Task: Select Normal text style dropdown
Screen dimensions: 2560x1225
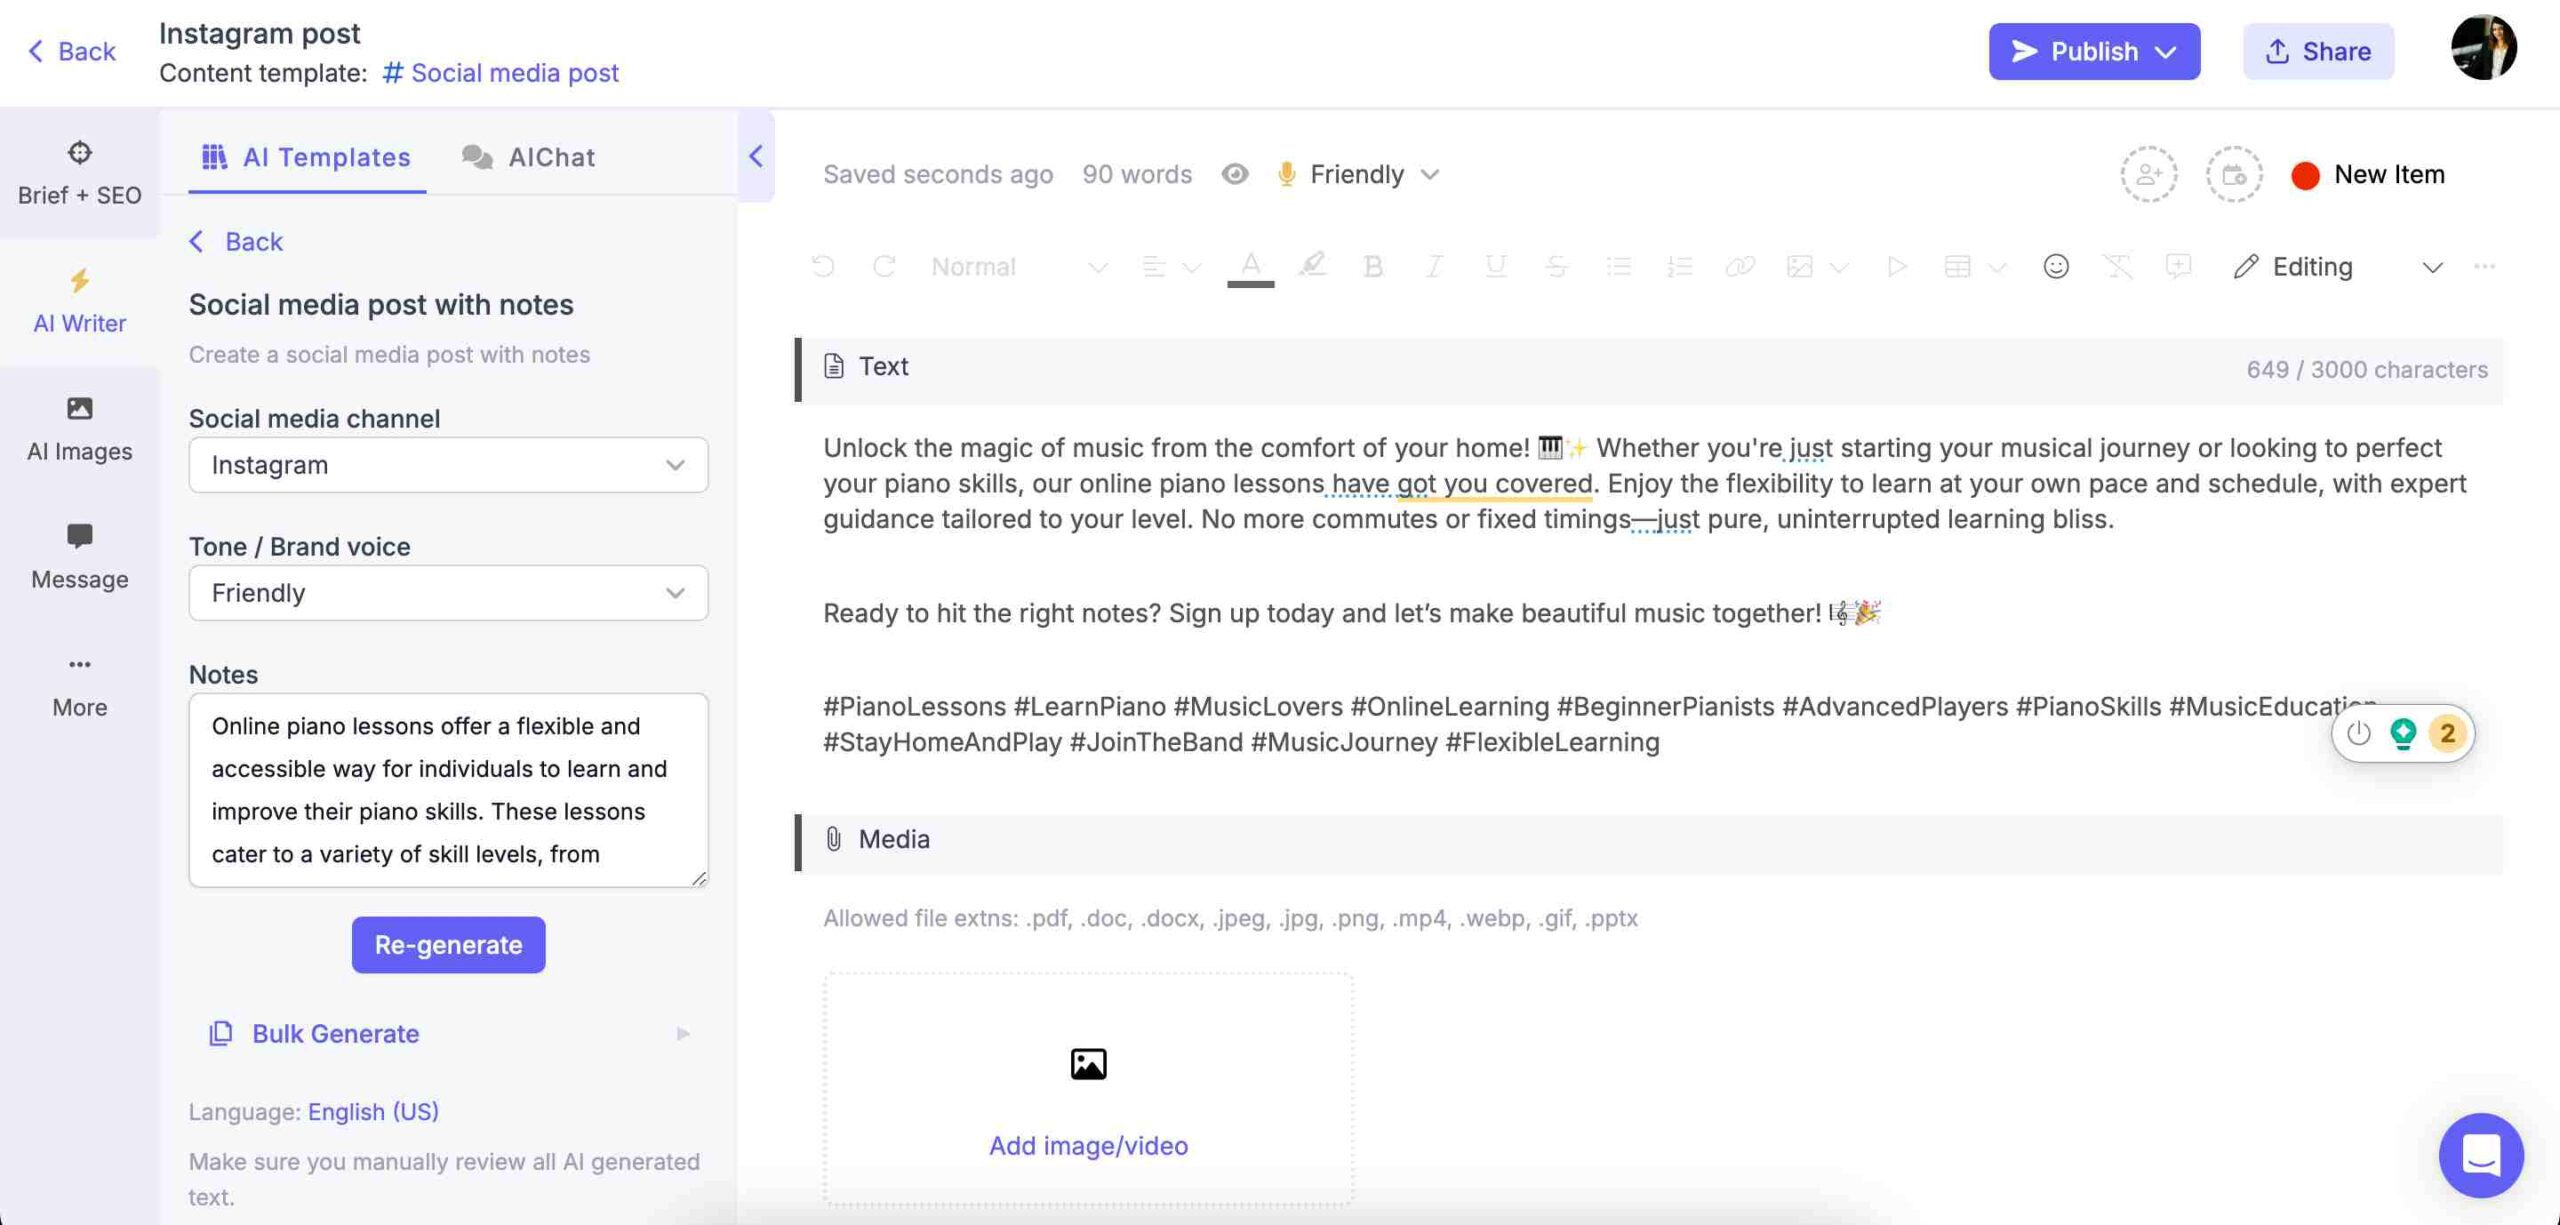Action: click(x=1014, y=266)
